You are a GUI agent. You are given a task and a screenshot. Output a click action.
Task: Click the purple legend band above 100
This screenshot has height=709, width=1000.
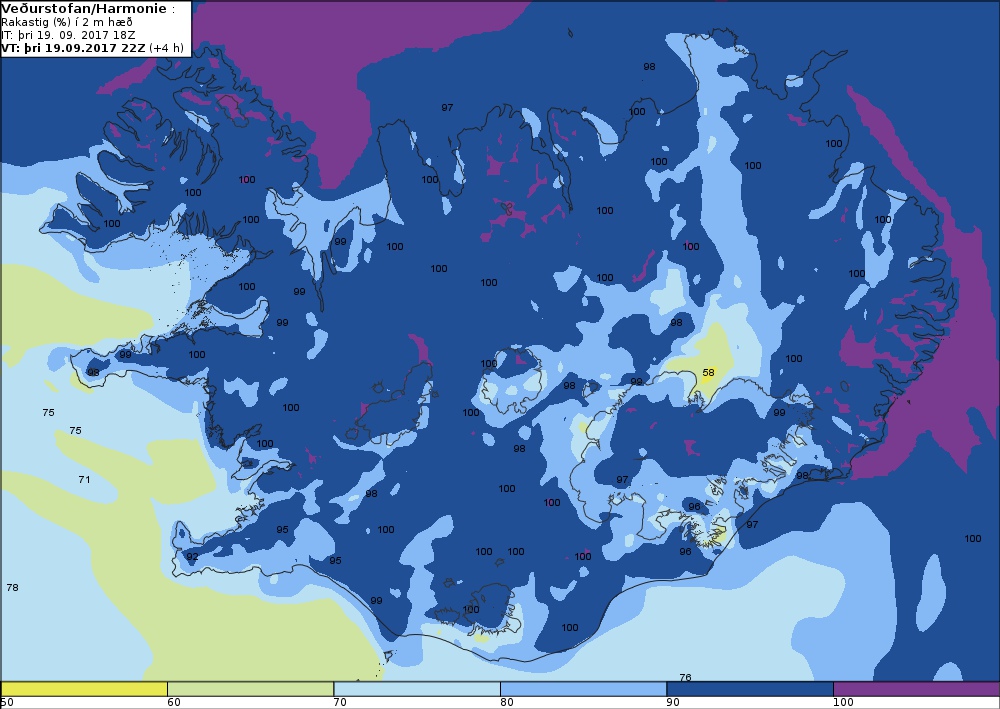pos(916,689)
